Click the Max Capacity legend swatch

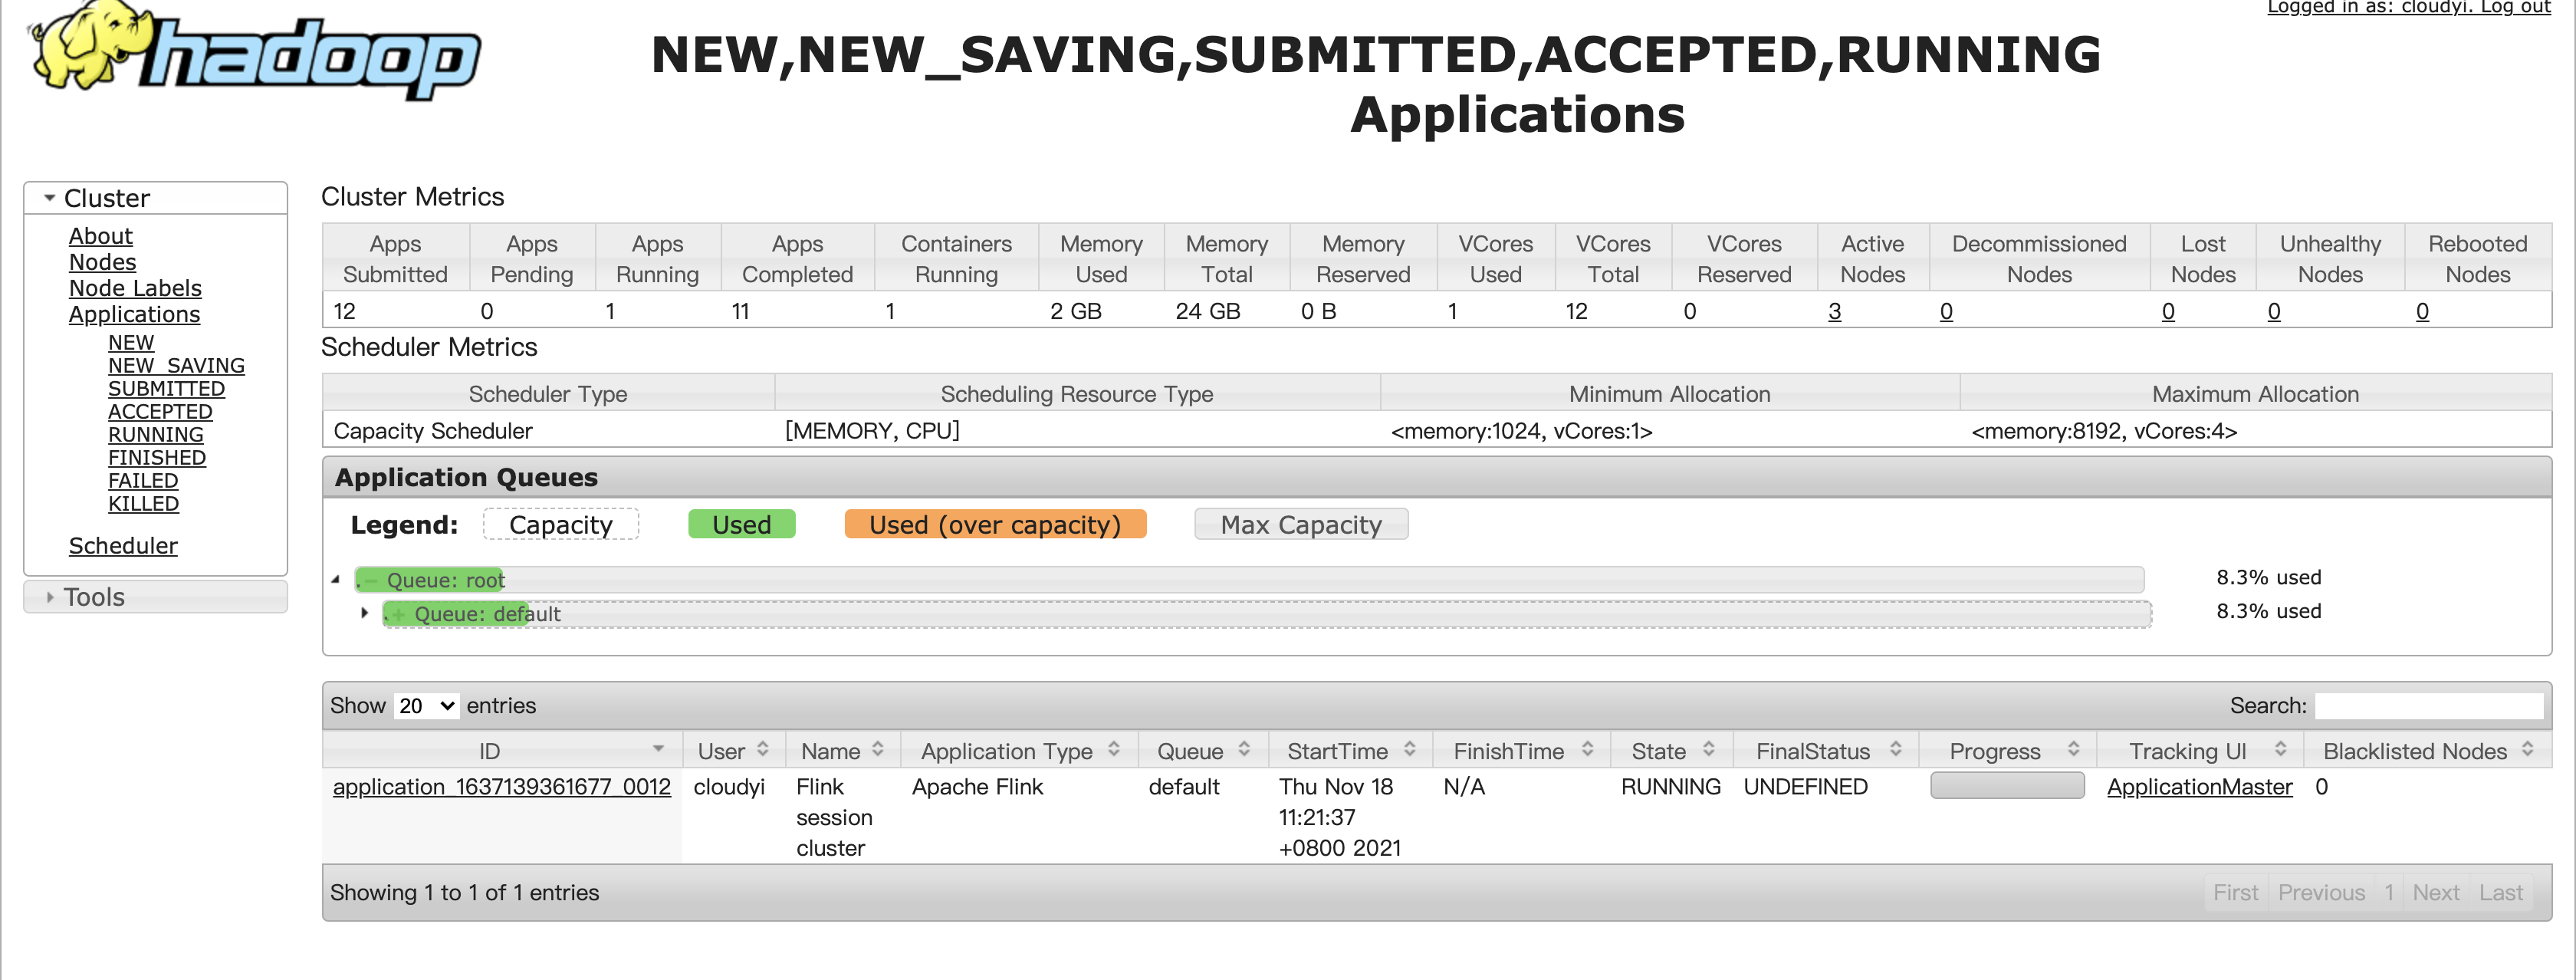[x=1301, y=525]
